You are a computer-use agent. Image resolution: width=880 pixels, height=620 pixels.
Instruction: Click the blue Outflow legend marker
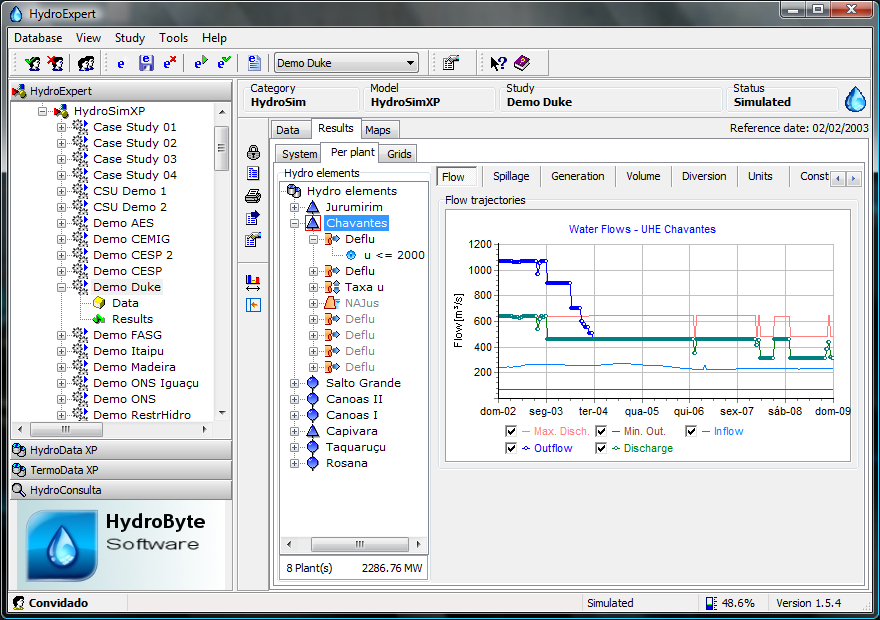pyautogui.click(x=526, y=448)
